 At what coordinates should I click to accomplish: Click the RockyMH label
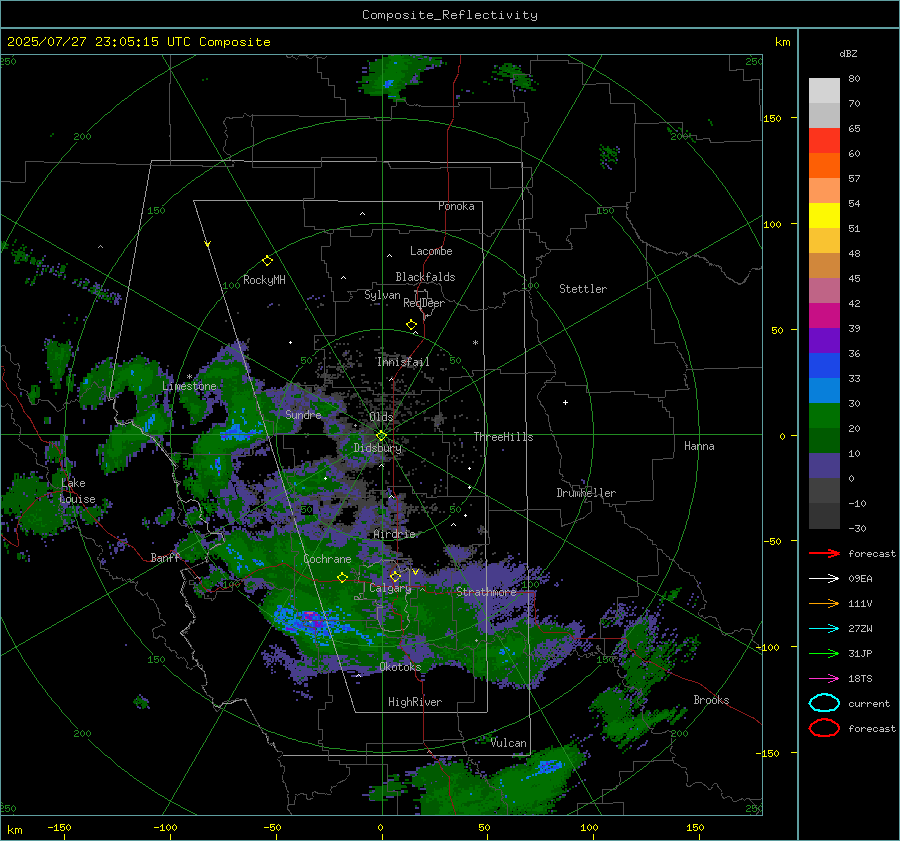point(264,280)
